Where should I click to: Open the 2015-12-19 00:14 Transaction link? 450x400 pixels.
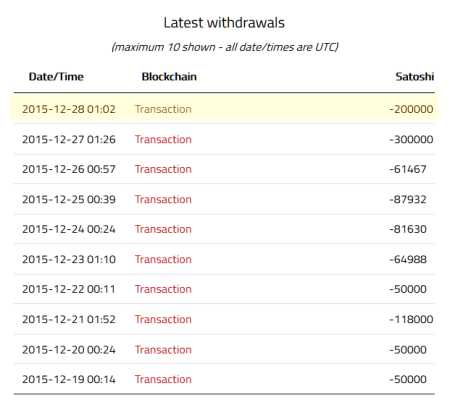(x=163, y=379)
